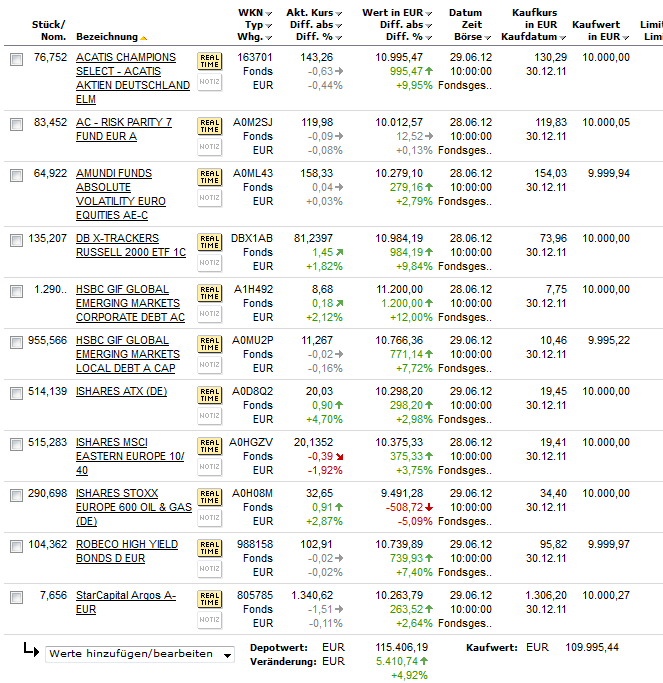Open iShares Stoxx Europe 600 Oil & Gas

click(134, 507)
